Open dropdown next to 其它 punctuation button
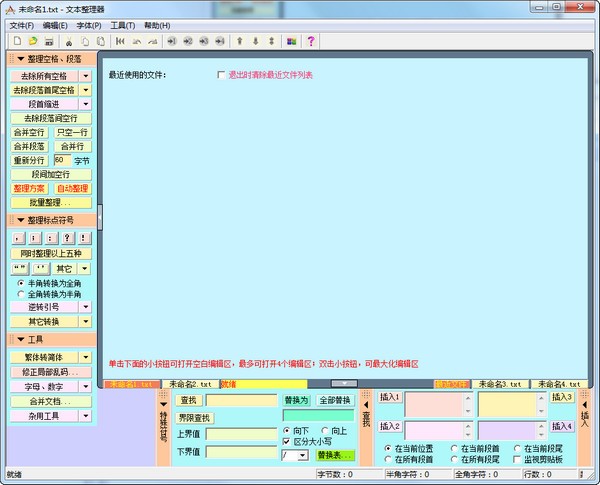This screenshot has width=600, height=485. click(x=86, y=269)
